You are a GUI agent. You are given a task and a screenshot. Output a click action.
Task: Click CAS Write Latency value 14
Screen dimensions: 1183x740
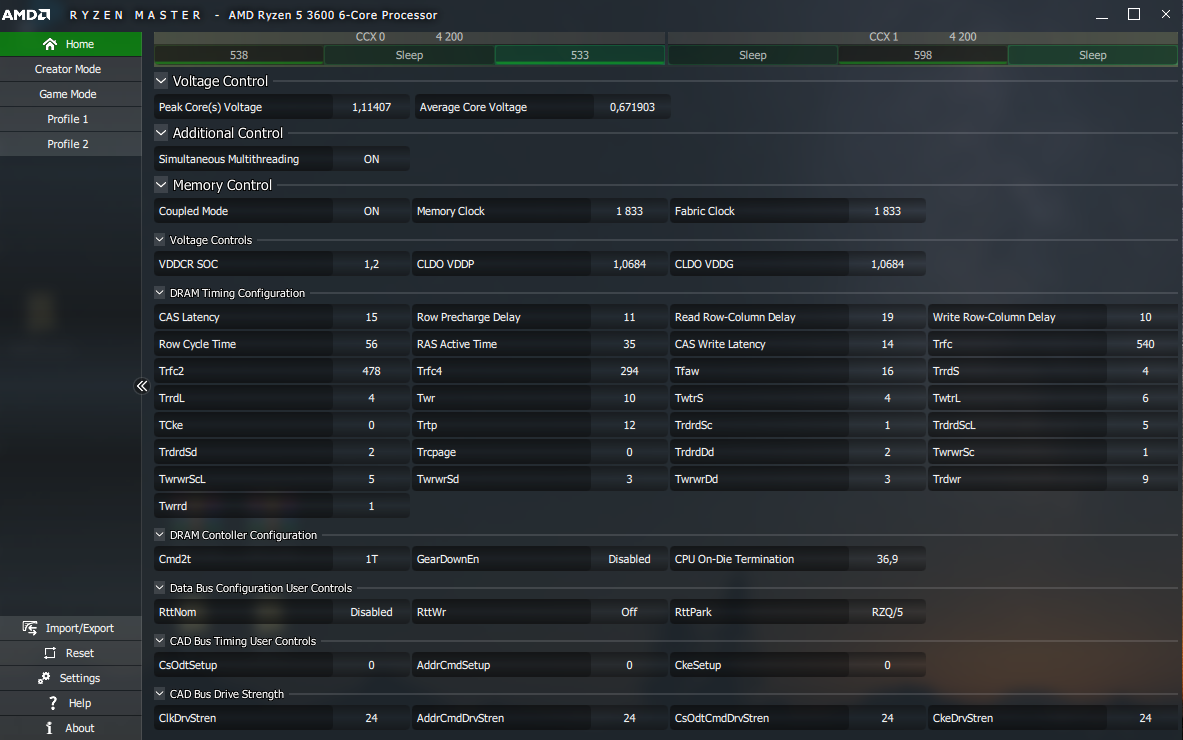click(887, 344)
